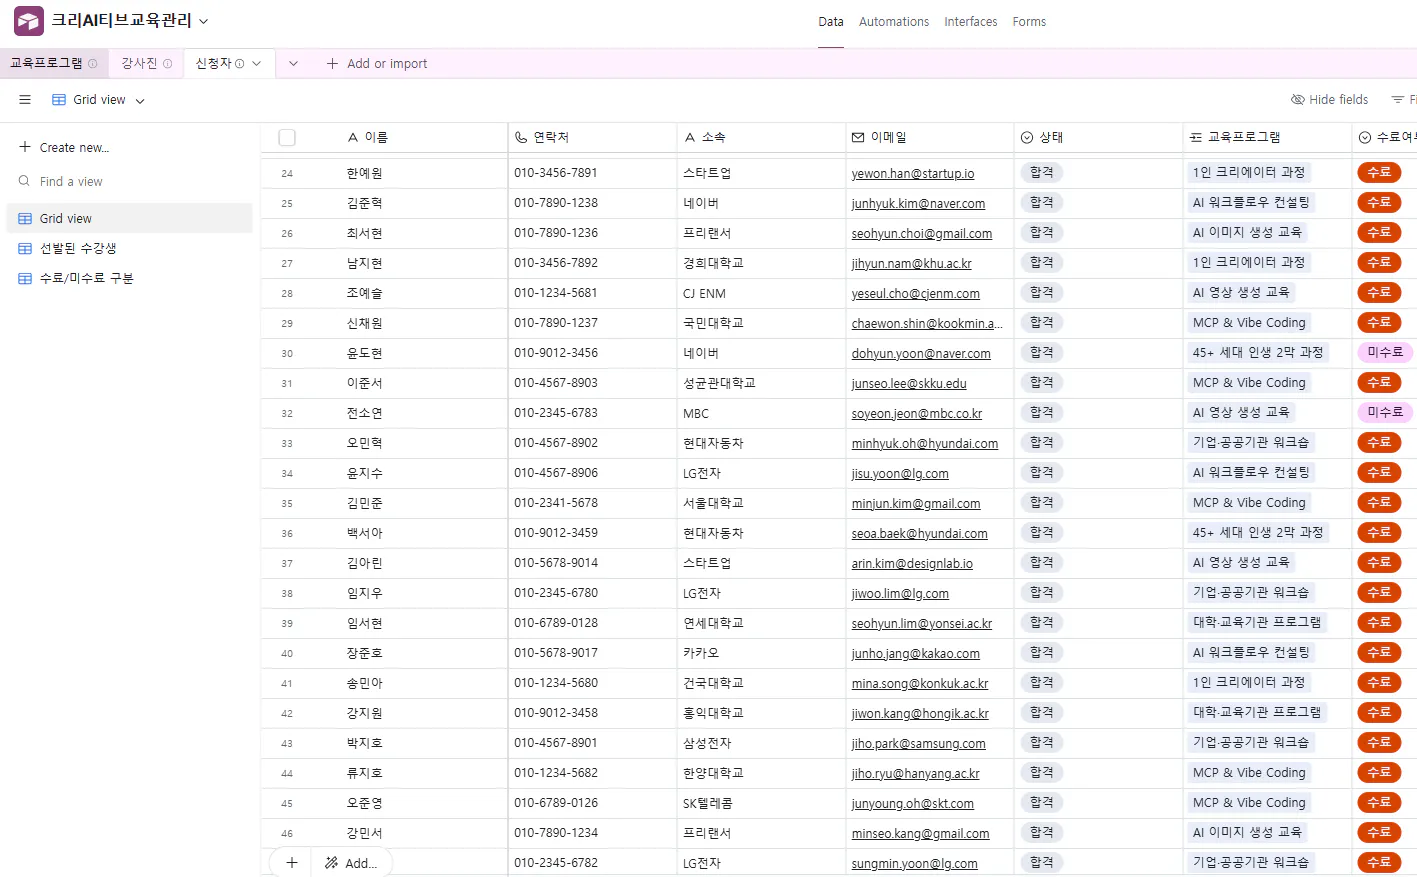Open the Forms tab
Screen dimensions: 1417x877
(1029, 22)
